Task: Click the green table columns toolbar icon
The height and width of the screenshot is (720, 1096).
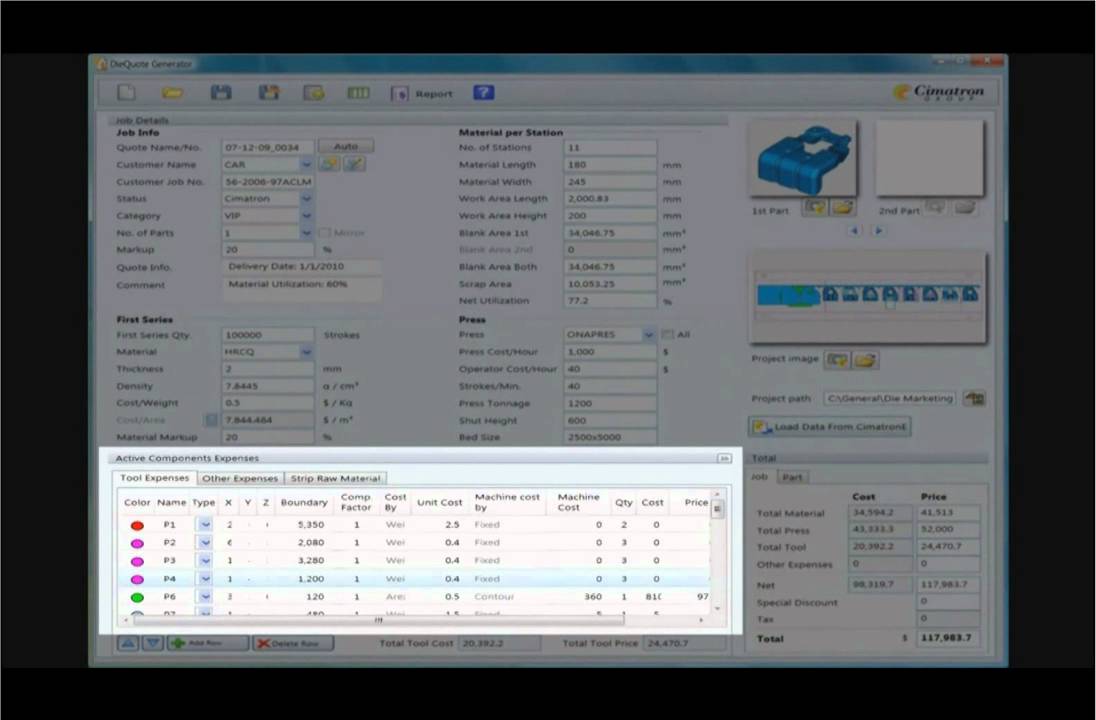Action: [358, 92]
